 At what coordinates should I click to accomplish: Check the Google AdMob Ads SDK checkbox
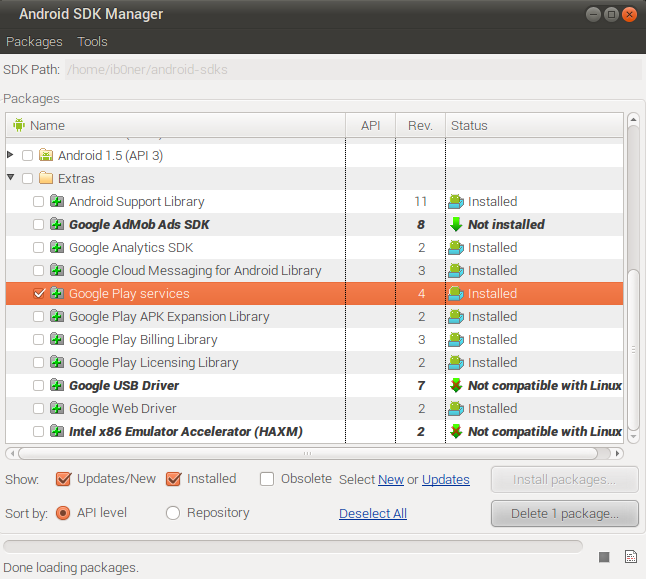38,225
